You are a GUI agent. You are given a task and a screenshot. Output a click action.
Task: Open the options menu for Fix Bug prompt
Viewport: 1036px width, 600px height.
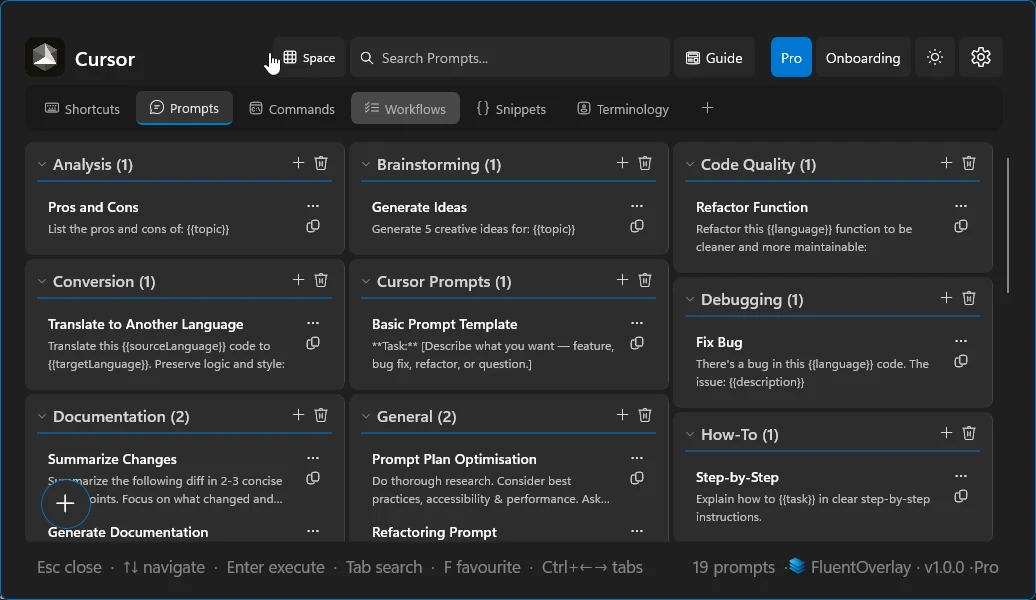click(x=961, y=341)
